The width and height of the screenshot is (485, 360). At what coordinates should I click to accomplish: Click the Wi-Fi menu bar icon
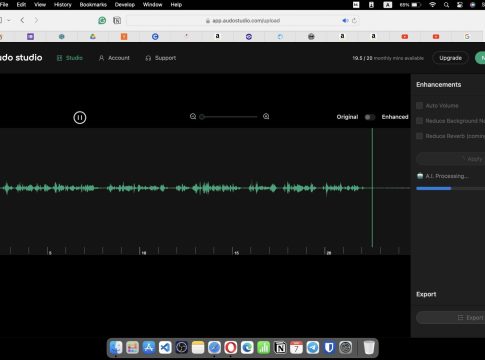432,5
